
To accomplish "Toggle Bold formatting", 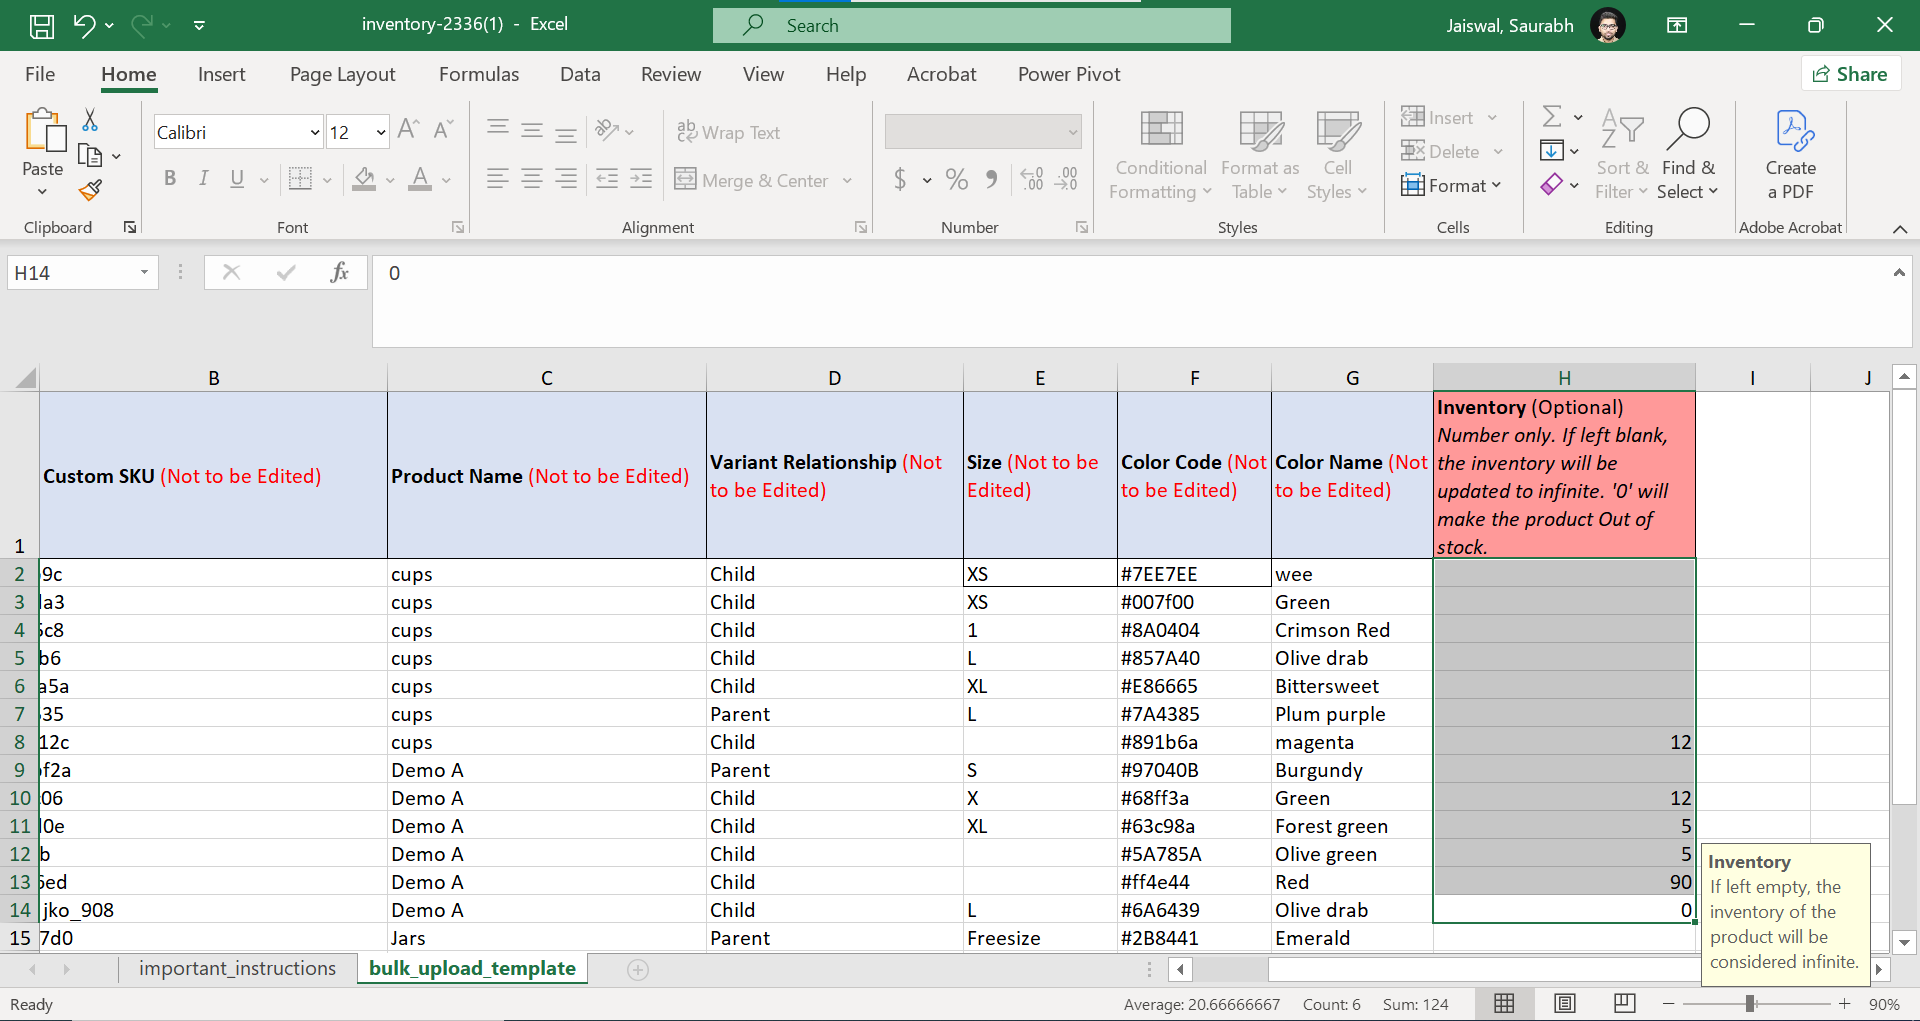I will click(x=170, y=179).
